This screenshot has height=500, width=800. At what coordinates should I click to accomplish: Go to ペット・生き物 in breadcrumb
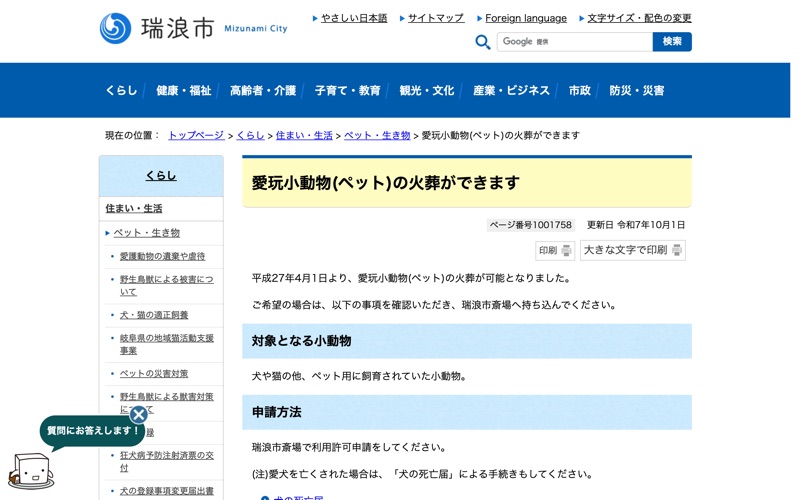(x=377, y=135)
